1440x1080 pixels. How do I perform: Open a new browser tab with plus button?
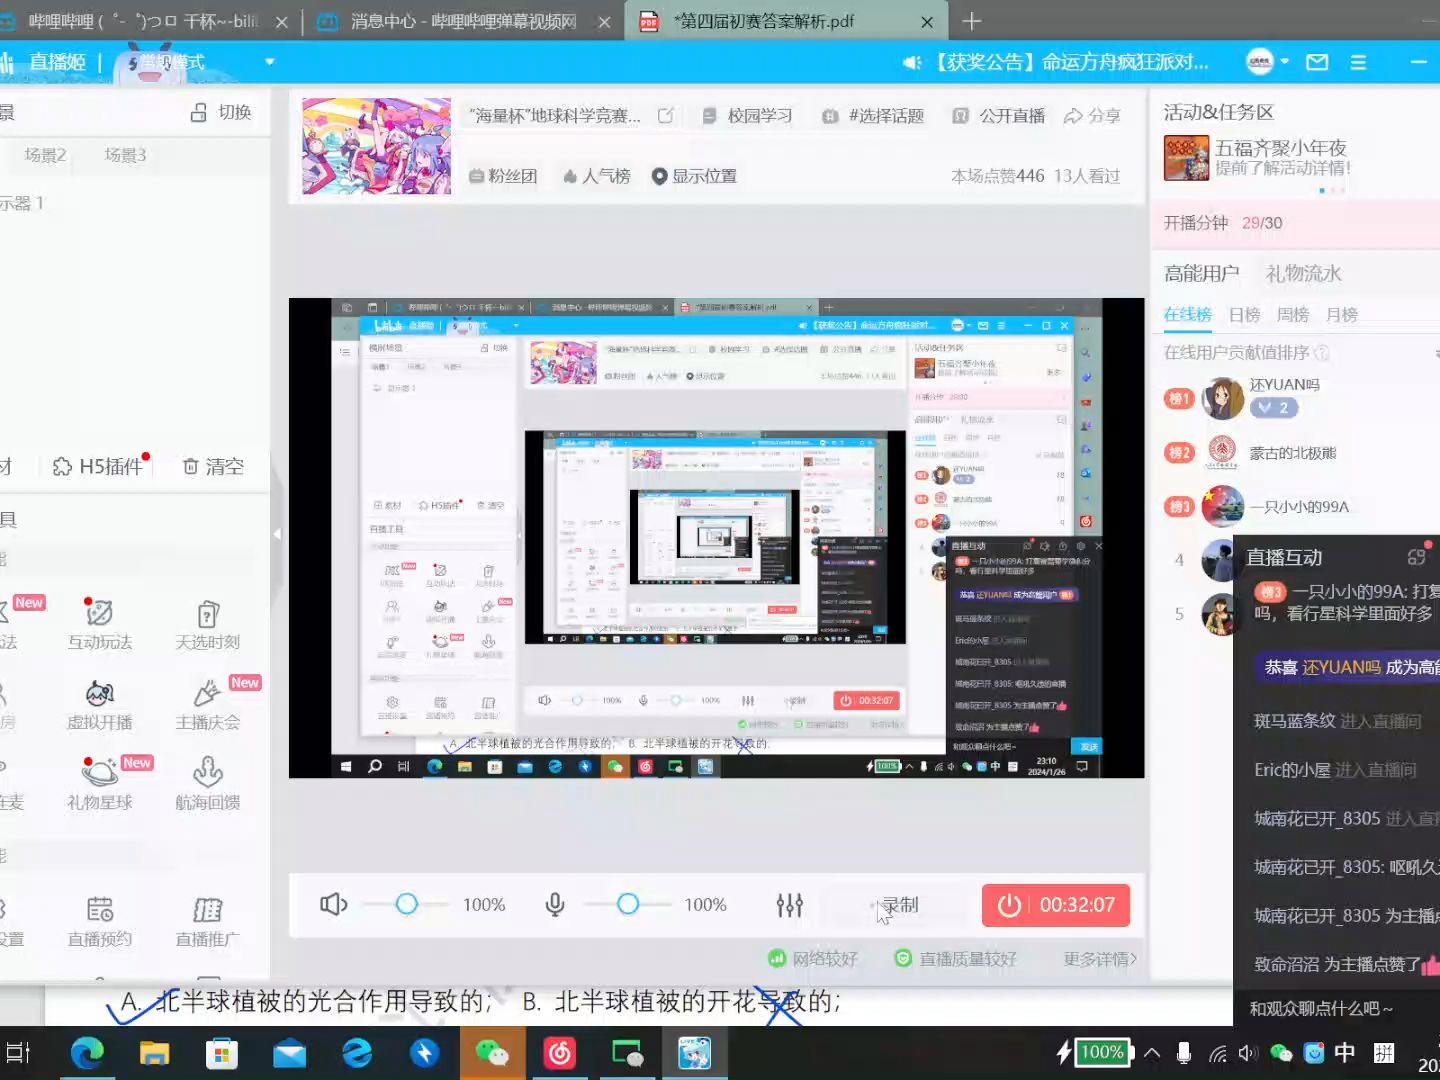[972, 21]
